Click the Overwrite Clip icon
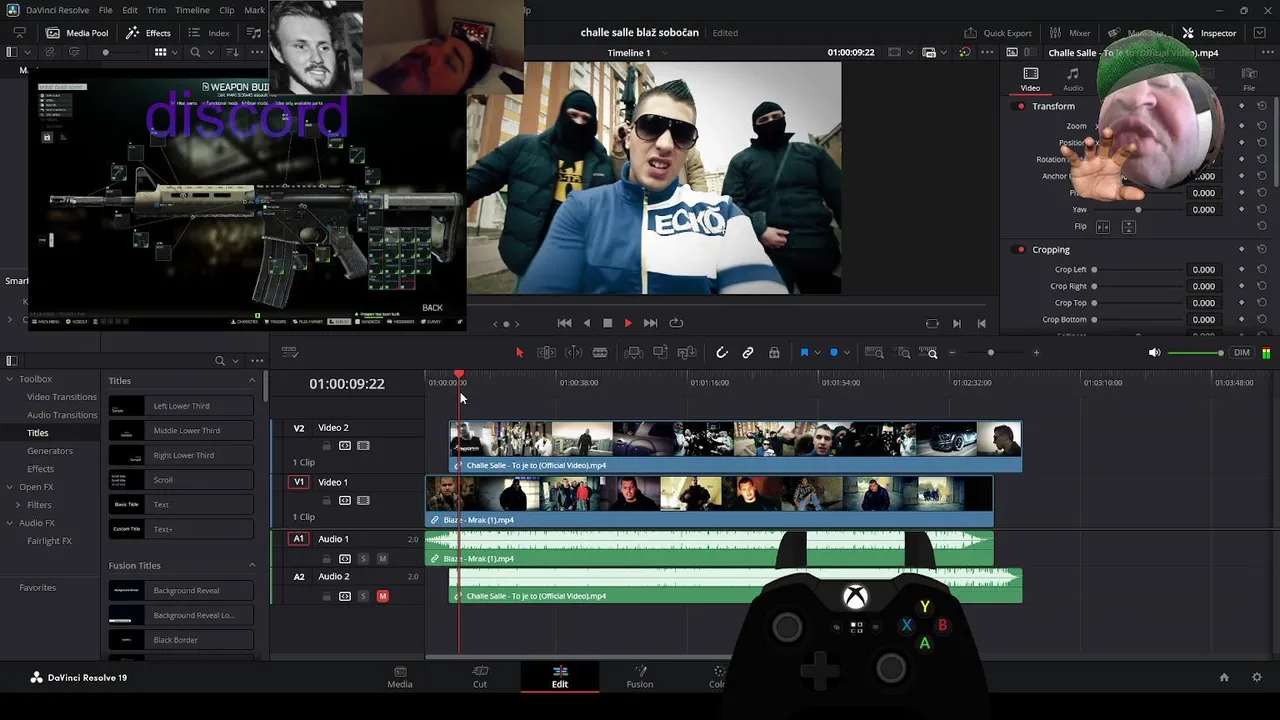This screenshot has height=720, width=1280. click(660, 353)
